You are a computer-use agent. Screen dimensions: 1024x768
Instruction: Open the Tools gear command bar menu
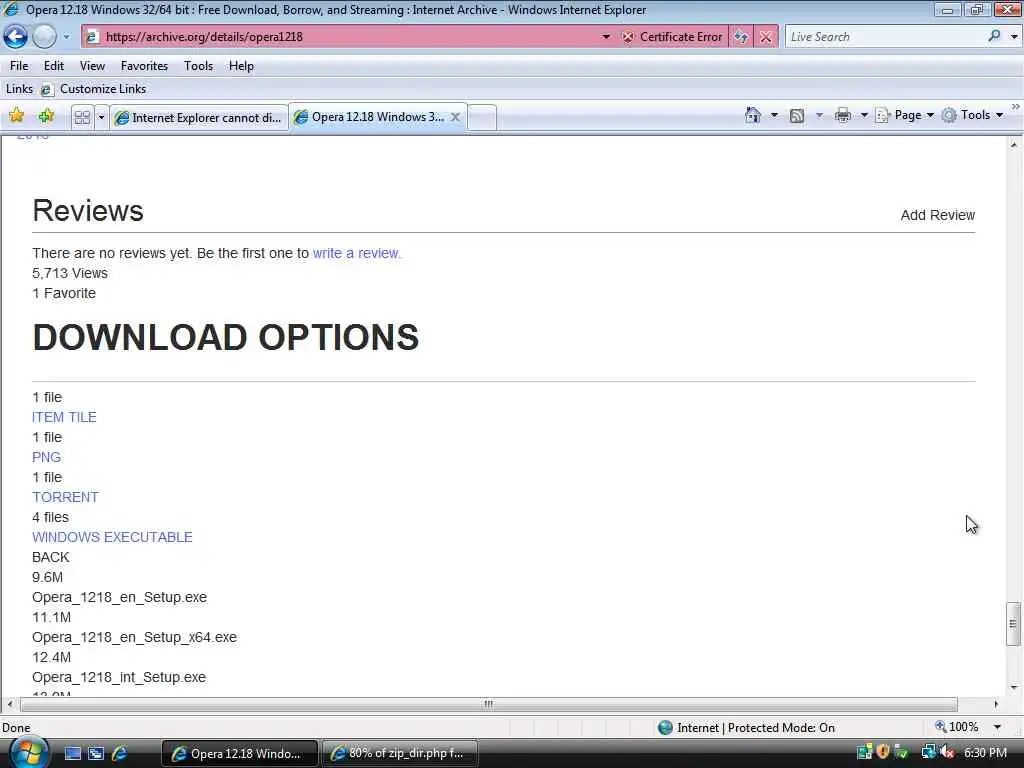pos(972,116)
